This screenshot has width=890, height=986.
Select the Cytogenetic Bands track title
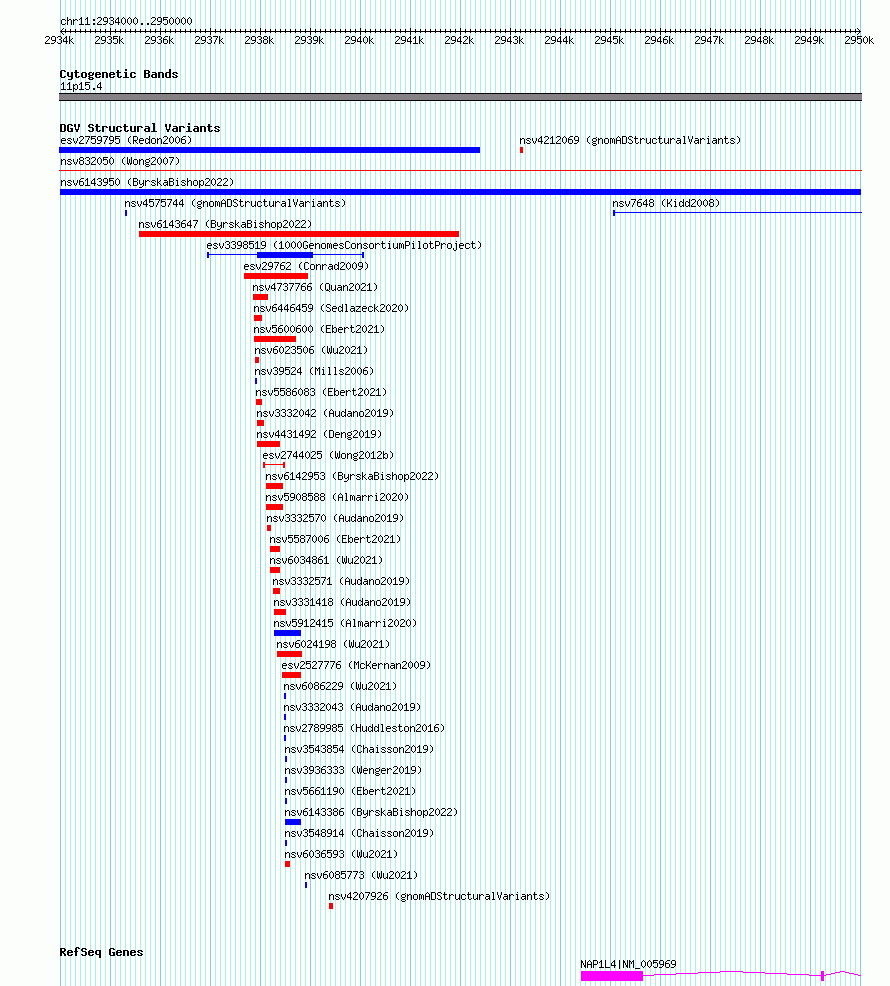coord(119,74)
